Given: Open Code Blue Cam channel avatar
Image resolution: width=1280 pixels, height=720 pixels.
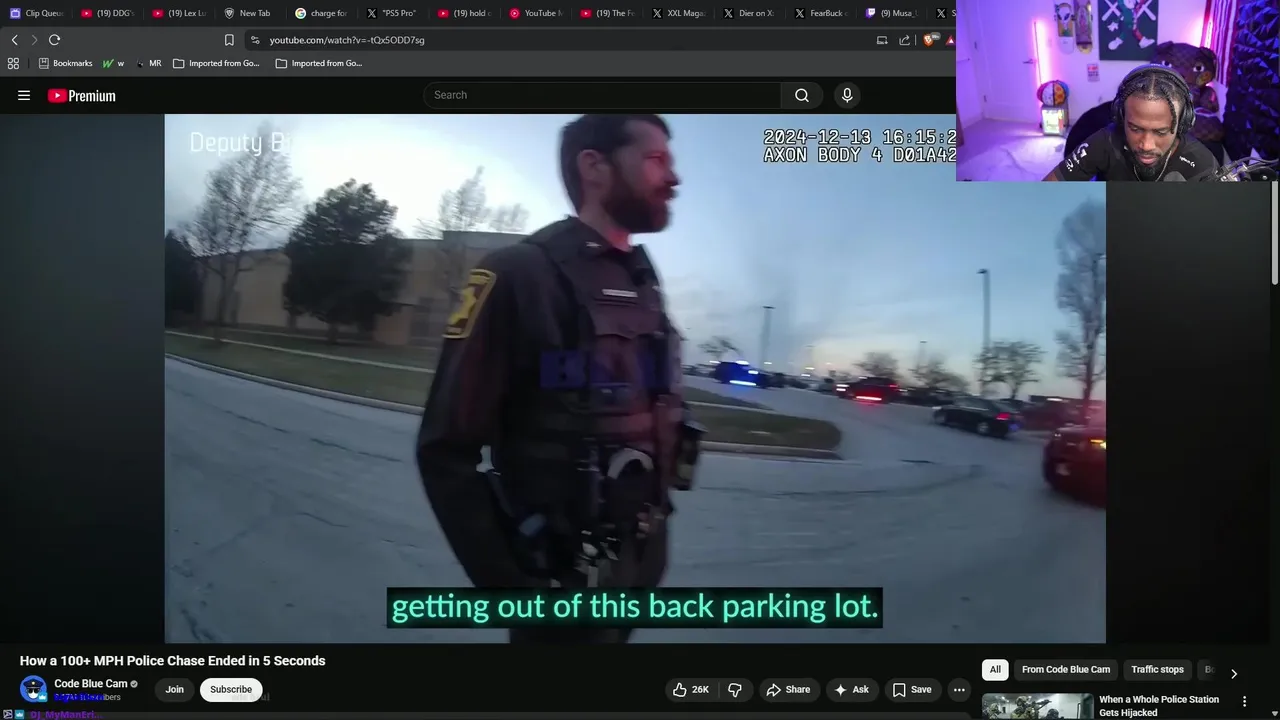Looking at the screenshot, I should pos(33,689).
